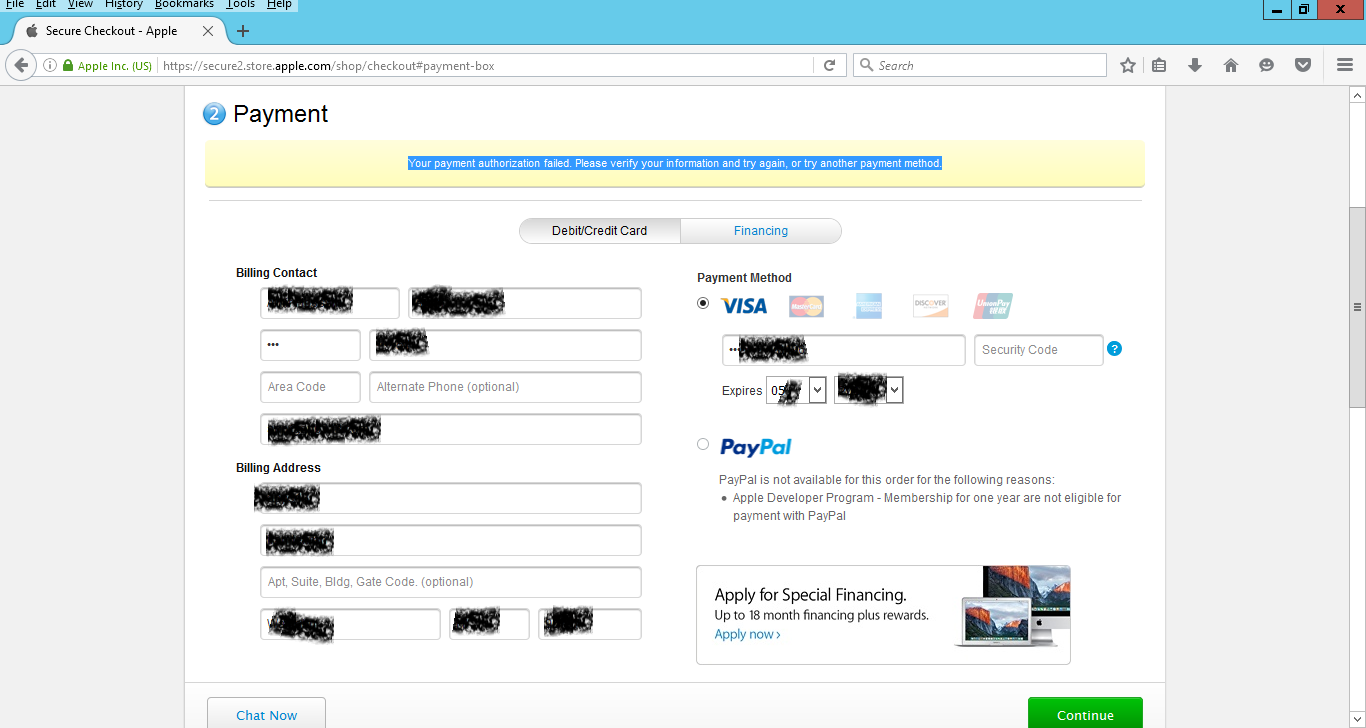Image resolution: width=1366 pixels, height=728 pixels.
Task: Click the Apt, Suite, Bldg, Gate Code field
Action: click(x=451, y=582)
